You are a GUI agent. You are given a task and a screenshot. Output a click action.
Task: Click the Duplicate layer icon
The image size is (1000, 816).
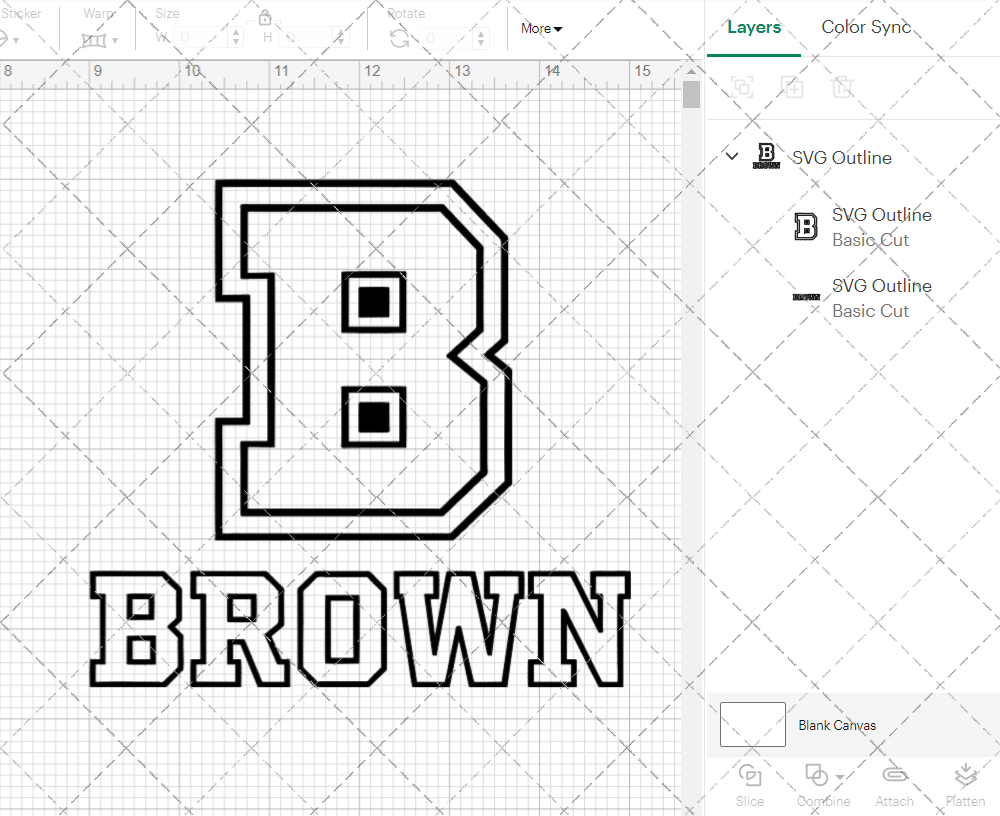click(793, 87)
